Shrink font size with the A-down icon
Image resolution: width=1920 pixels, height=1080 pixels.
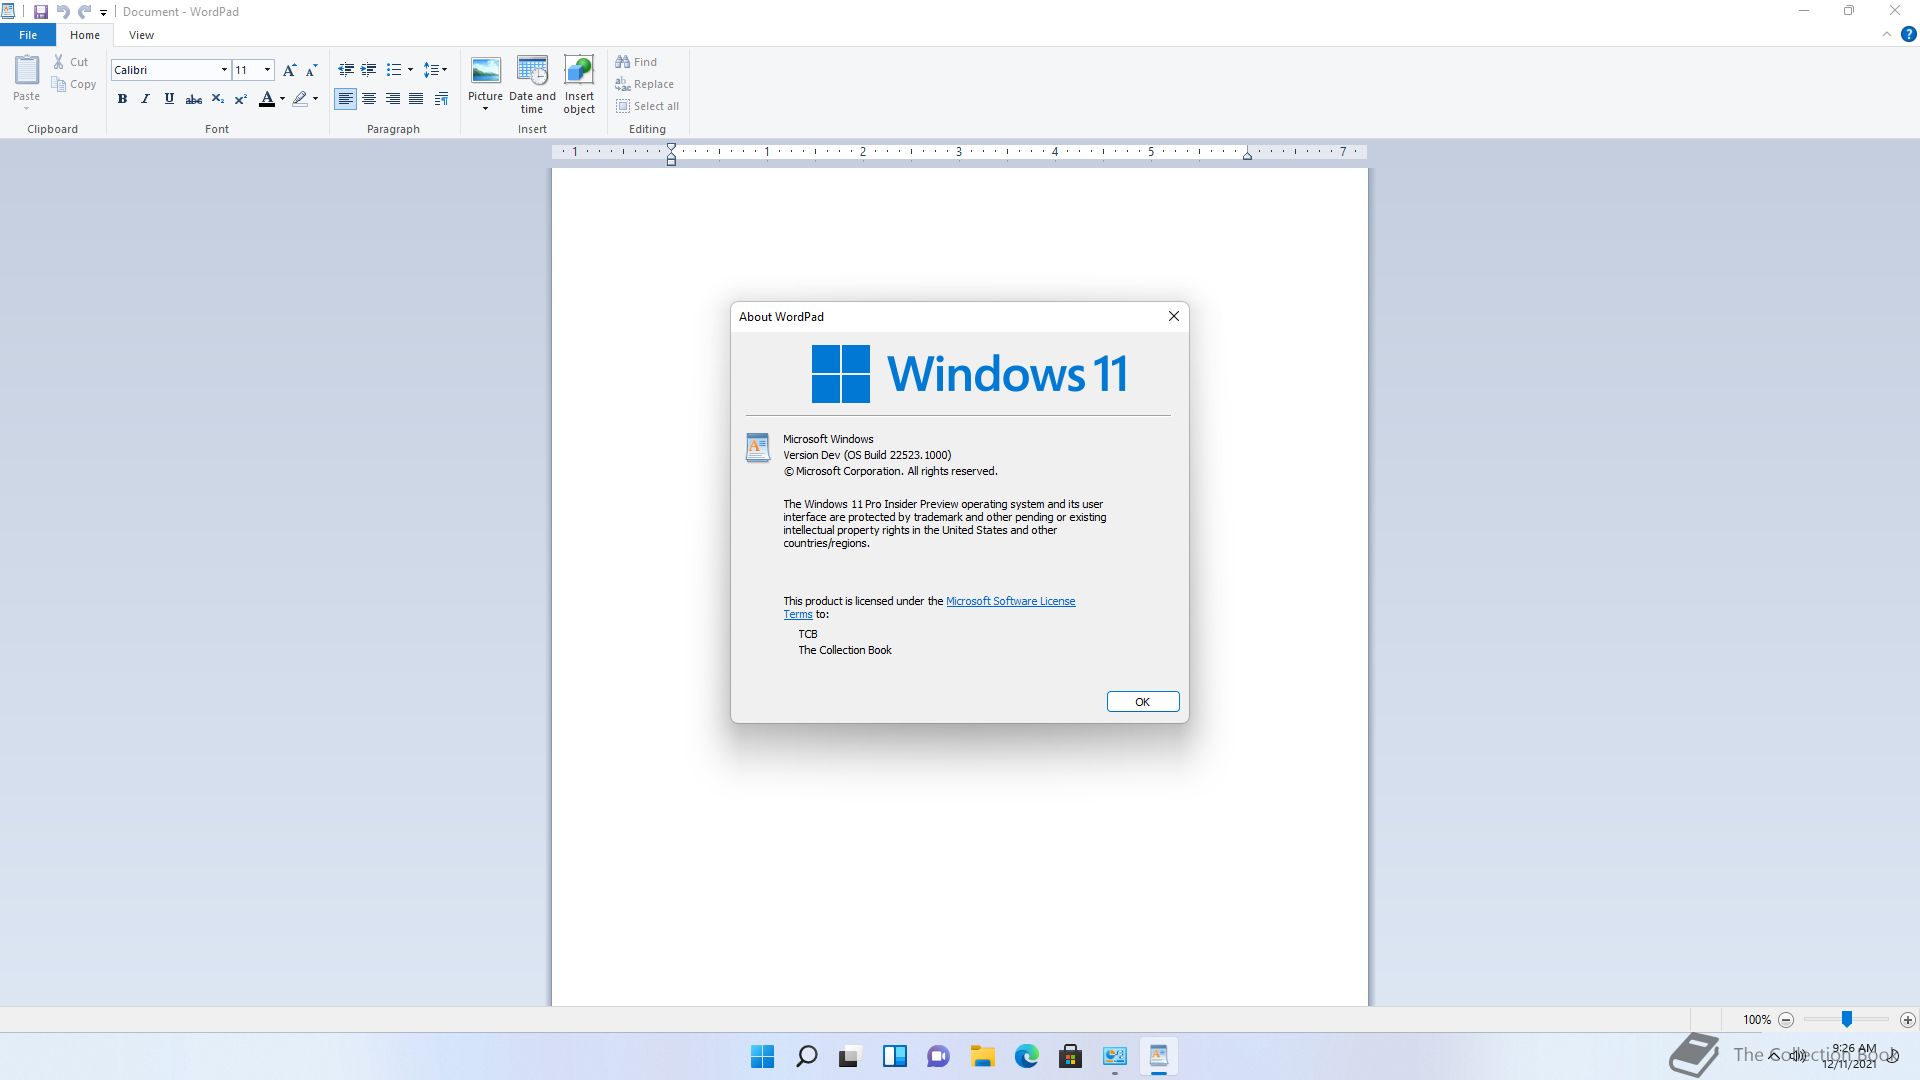[311, 70]
